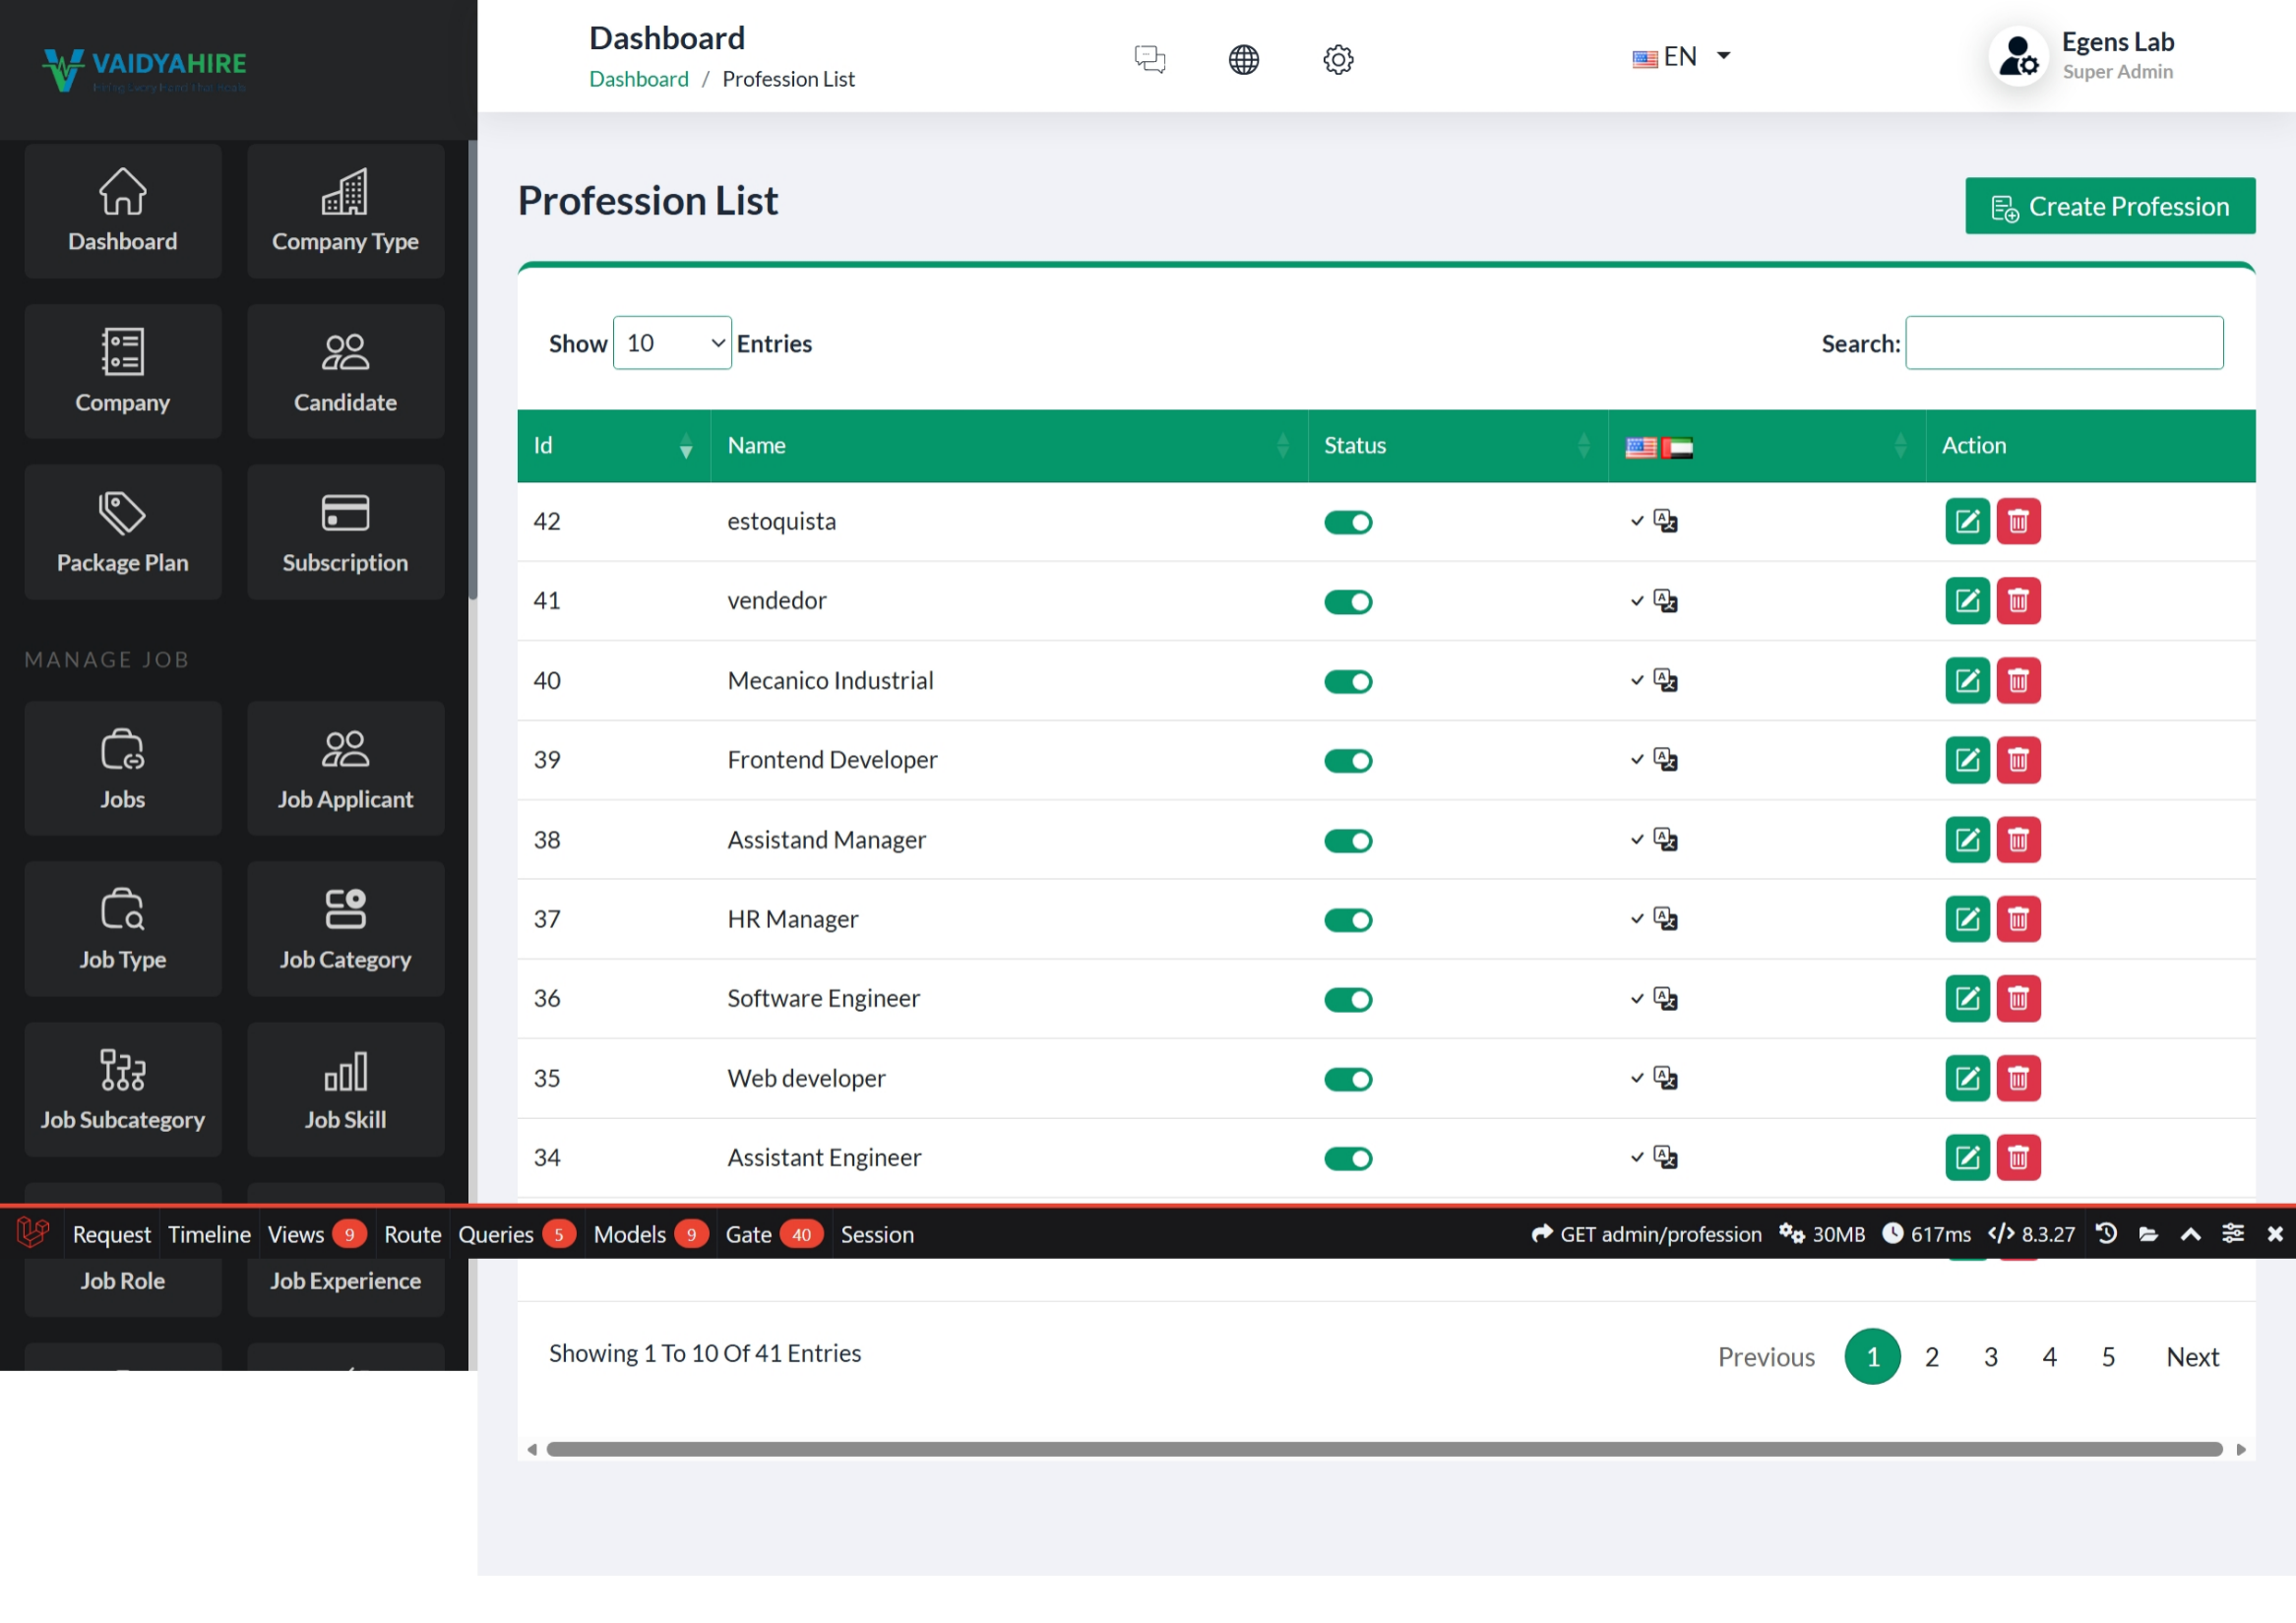Viewport: 2296px width, 1623px height.
Task: Toggle Assistant Engineer status switch
Action: 1348,1159
